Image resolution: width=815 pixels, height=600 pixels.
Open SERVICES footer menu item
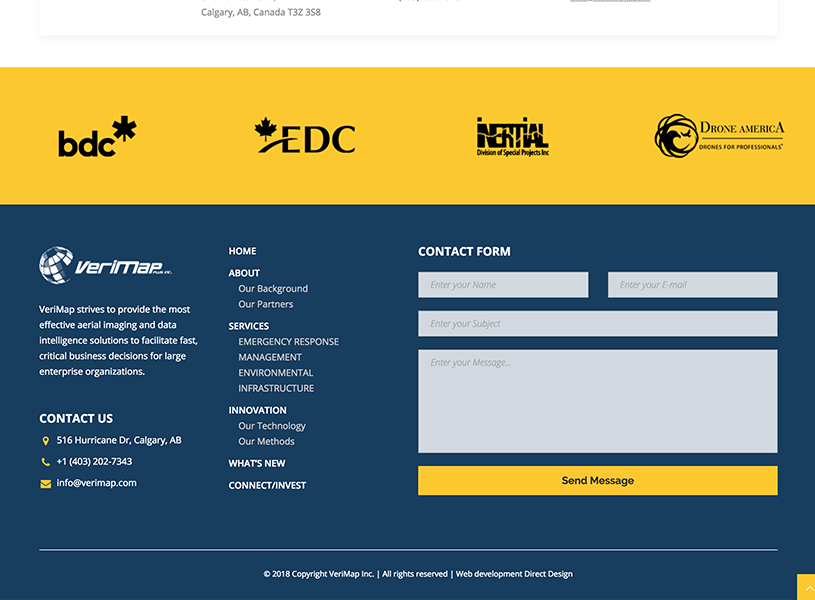[x=248, y=326]
